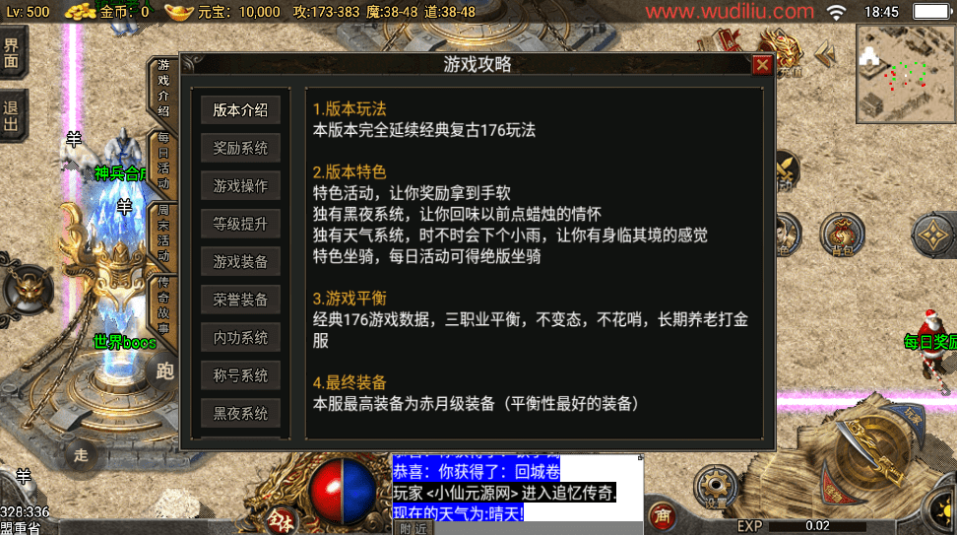The image size is (957, 535).
Task: Click the 退出 exit button
Action: 12,116
